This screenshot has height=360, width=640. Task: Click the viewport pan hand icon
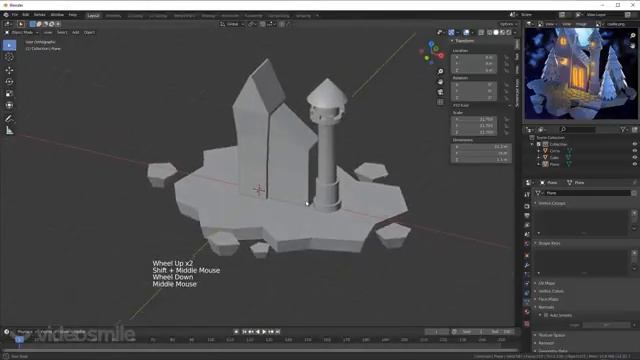click(x=440, y=82)
